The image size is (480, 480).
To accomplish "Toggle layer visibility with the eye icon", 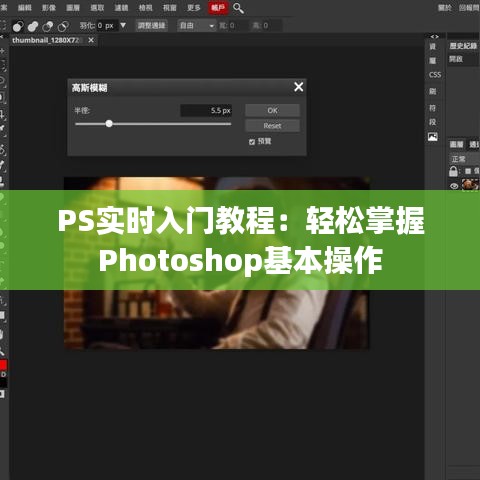I will [x=454, y=186].
